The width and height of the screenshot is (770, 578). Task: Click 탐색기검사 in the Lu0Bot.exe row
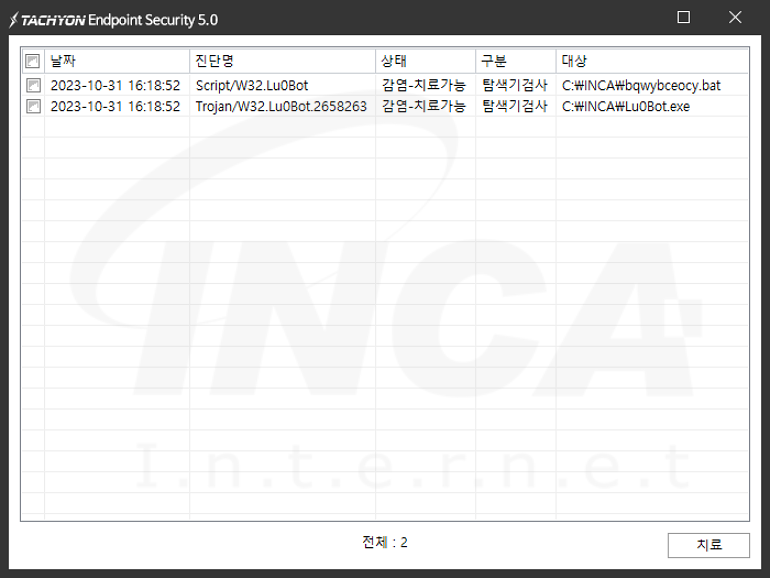click(515, 107)
